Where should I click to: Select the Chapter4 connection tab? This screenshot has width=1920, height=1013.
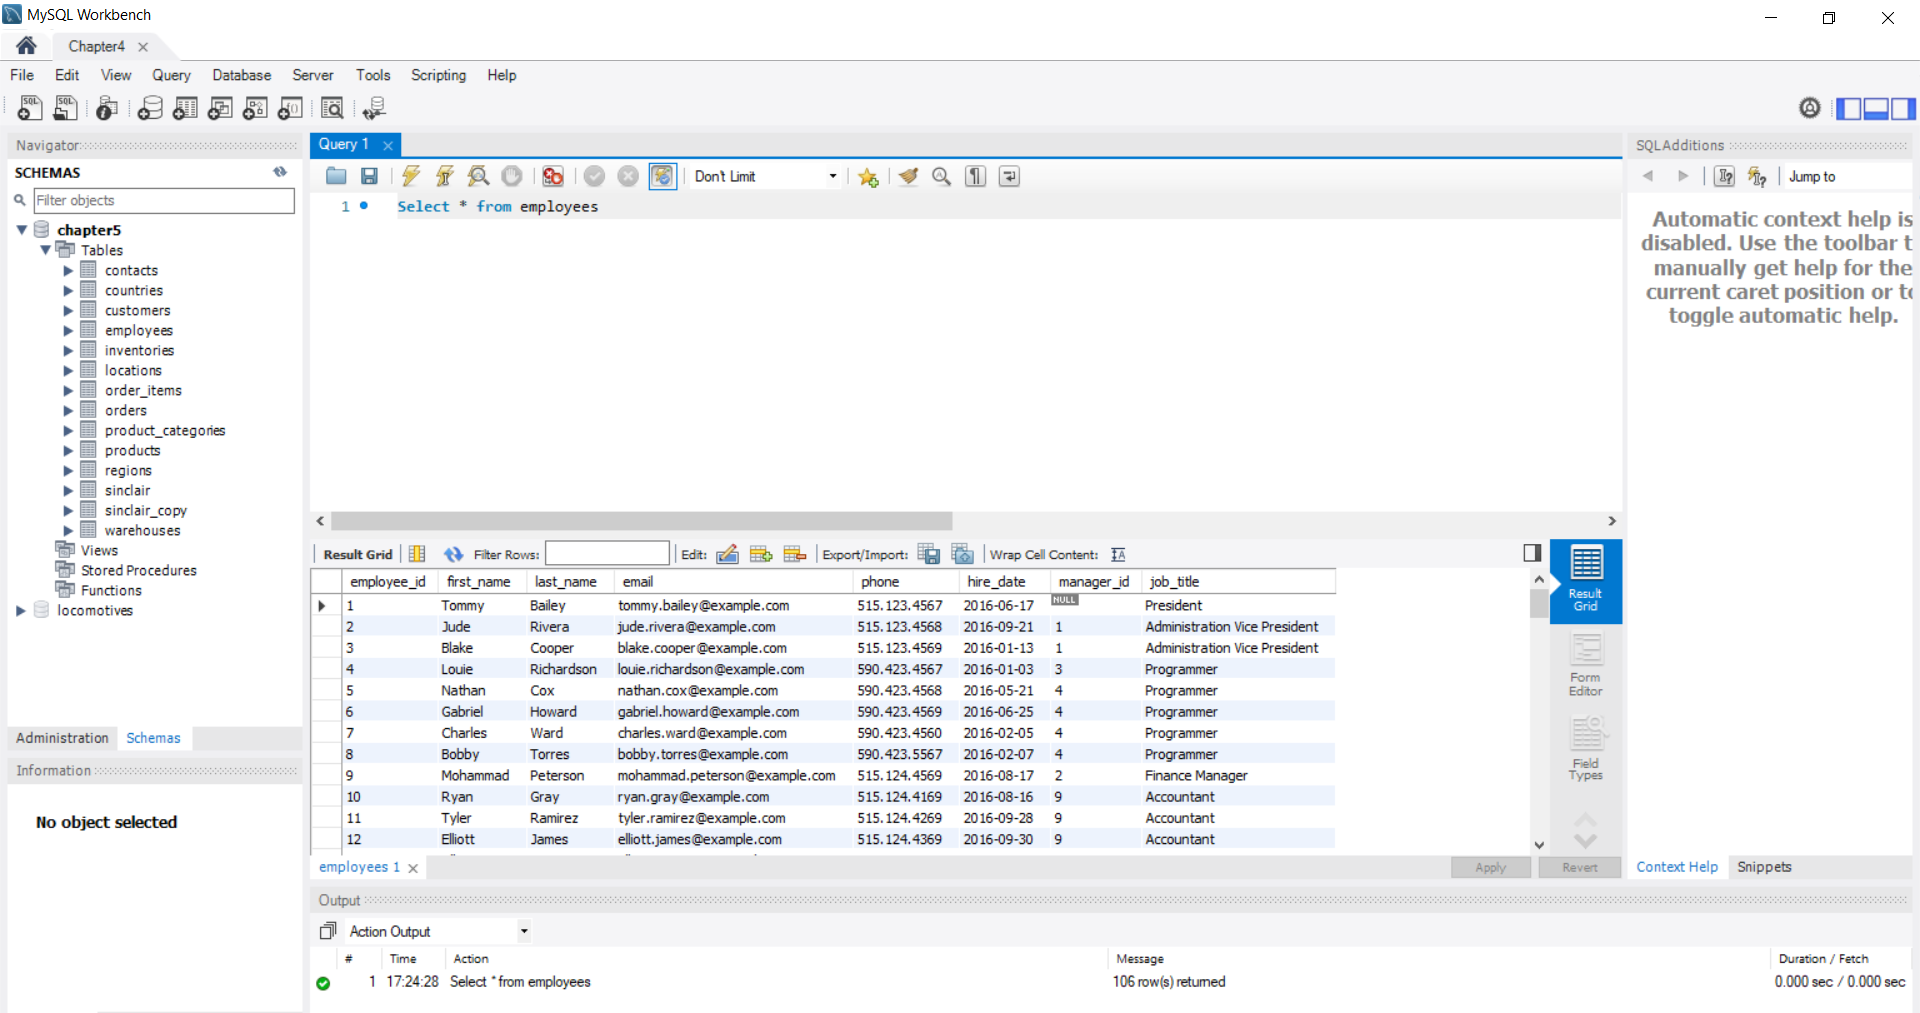pos(97,46)
